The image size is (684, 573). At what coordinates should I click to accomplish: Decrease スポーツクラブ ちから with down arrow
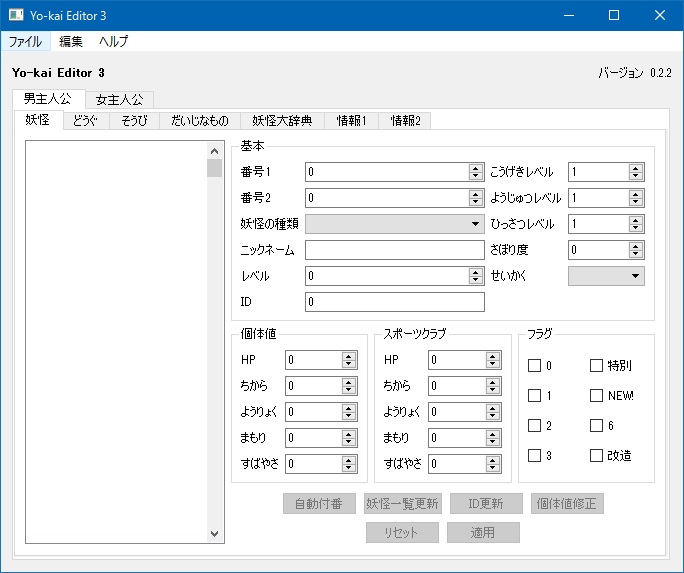tap(492, 390)
